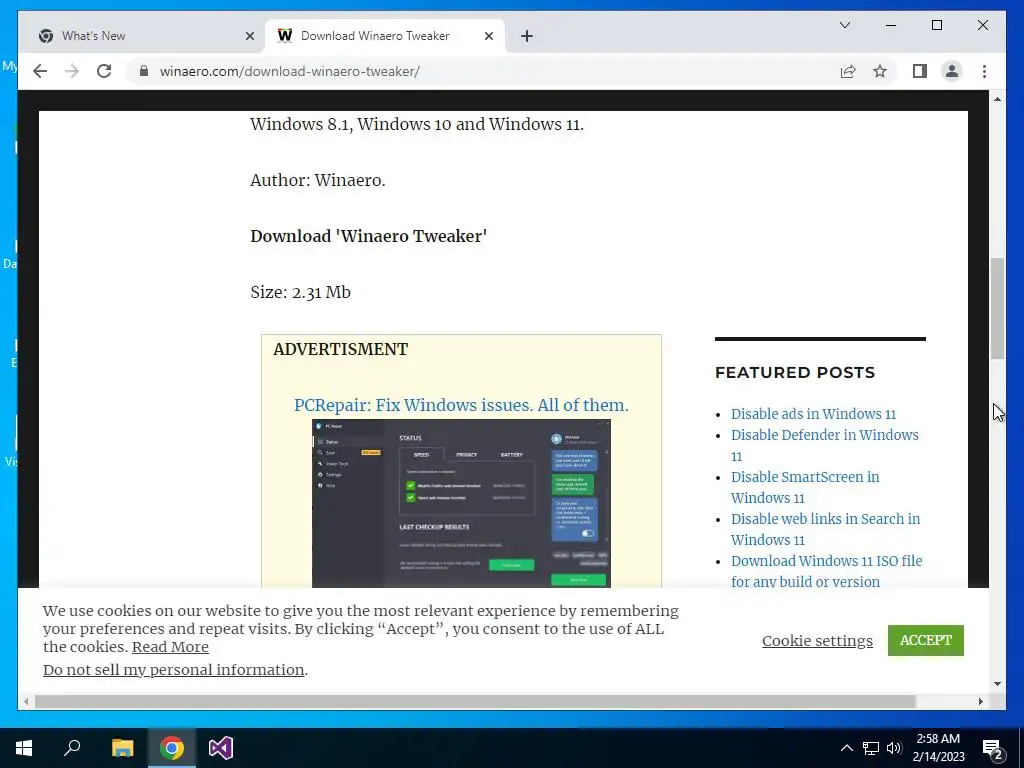1024x768 pixels.
Task: Click the page scroll down arrow
Action: (x=997, y=684)
